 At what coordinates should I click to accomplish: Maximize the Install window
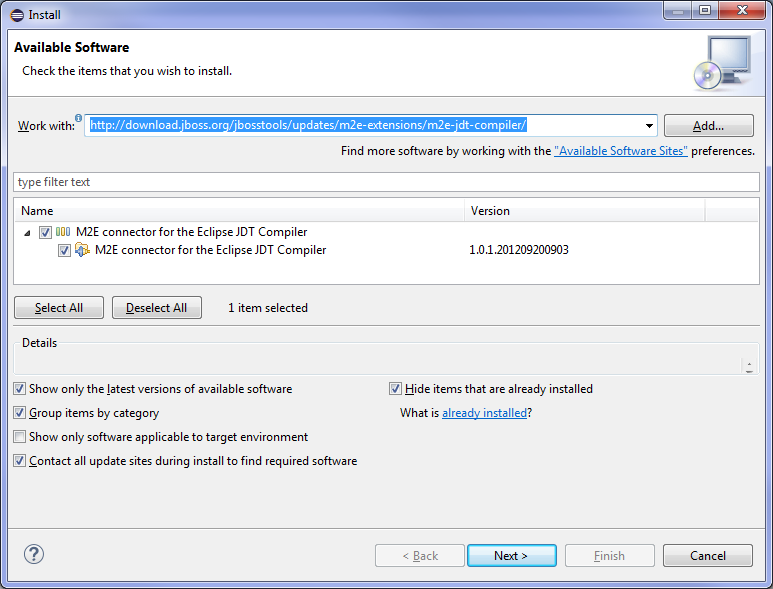click(705, 10)
